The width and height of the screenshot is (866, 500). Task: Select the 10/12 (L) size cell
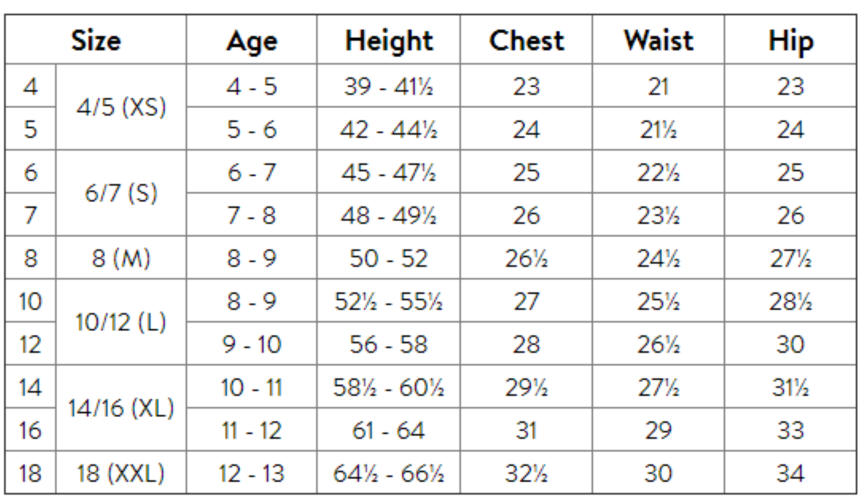pos(121,323)
